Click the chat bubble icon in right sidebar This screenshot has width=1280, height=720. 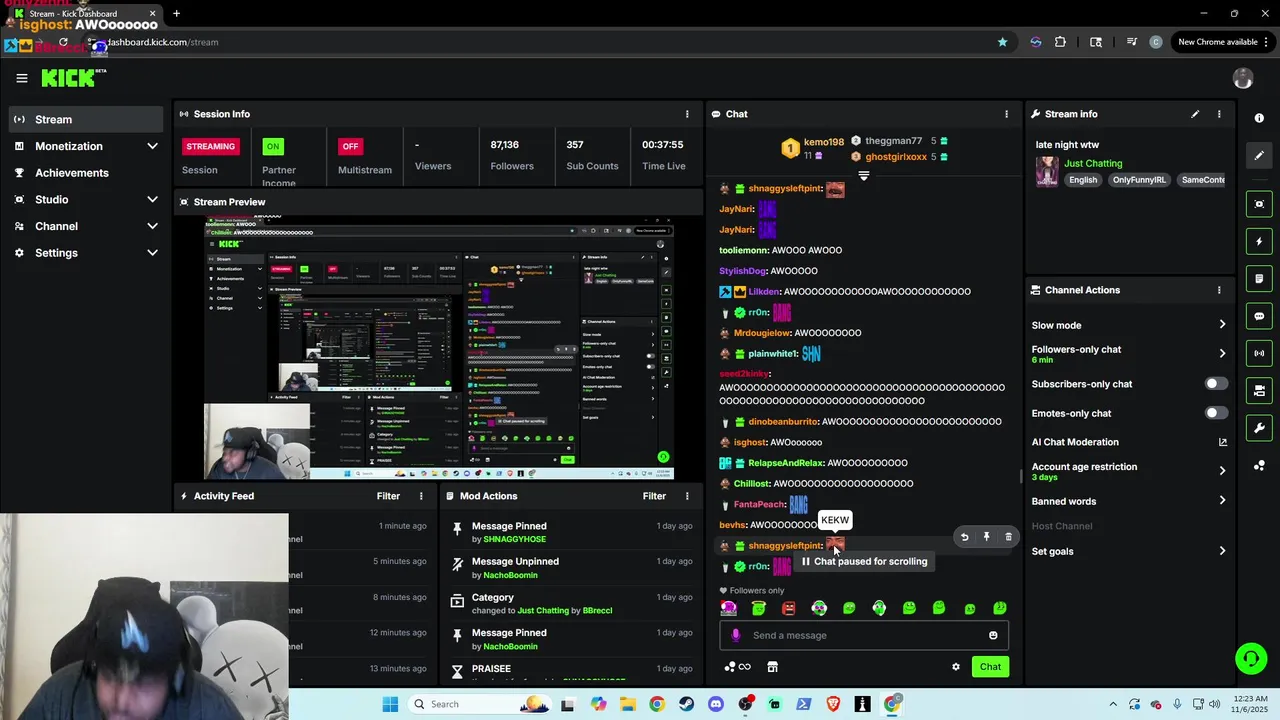1259,316
